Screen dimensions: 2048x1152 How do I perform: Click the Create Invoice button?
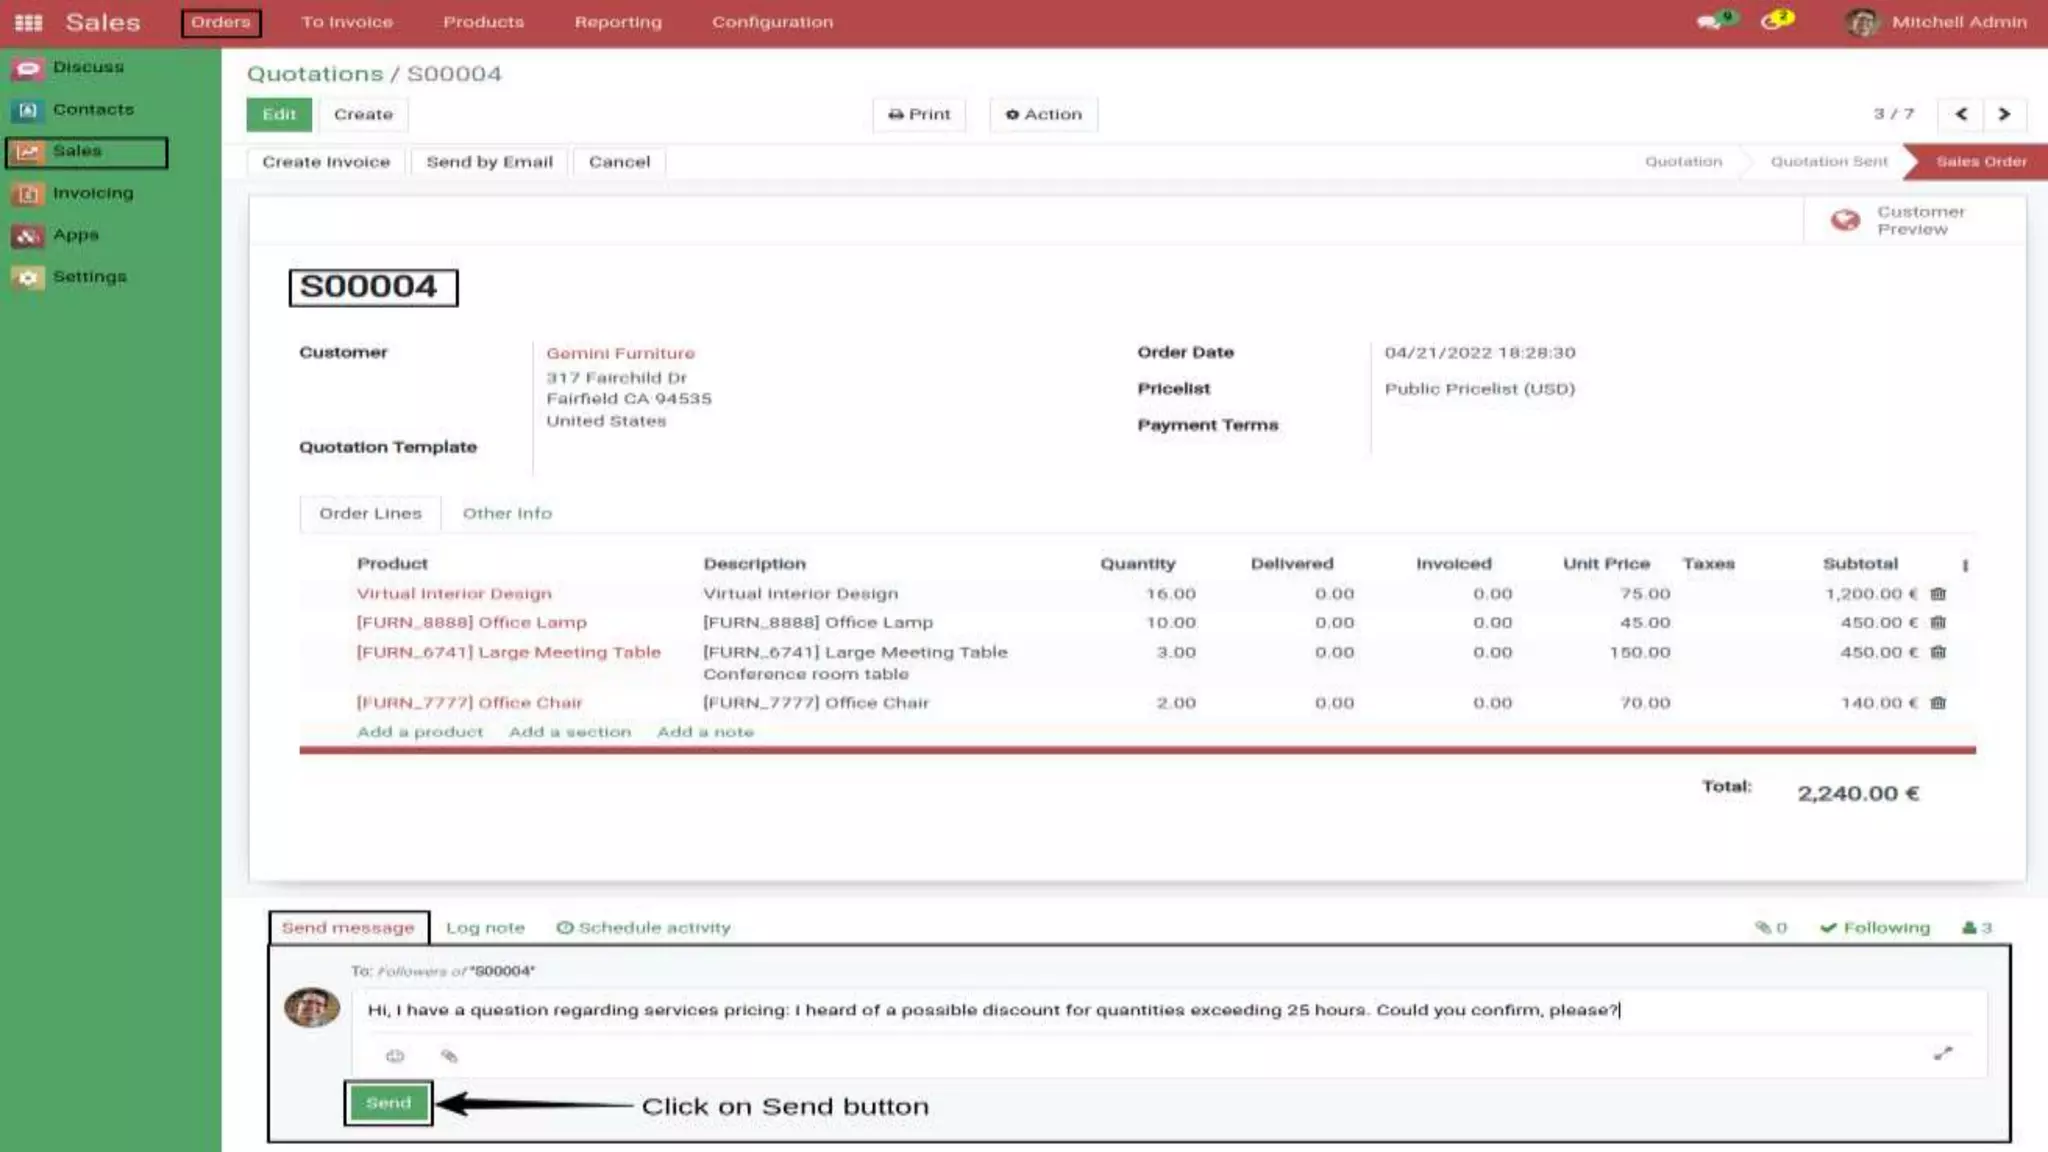tap(326, 162)
